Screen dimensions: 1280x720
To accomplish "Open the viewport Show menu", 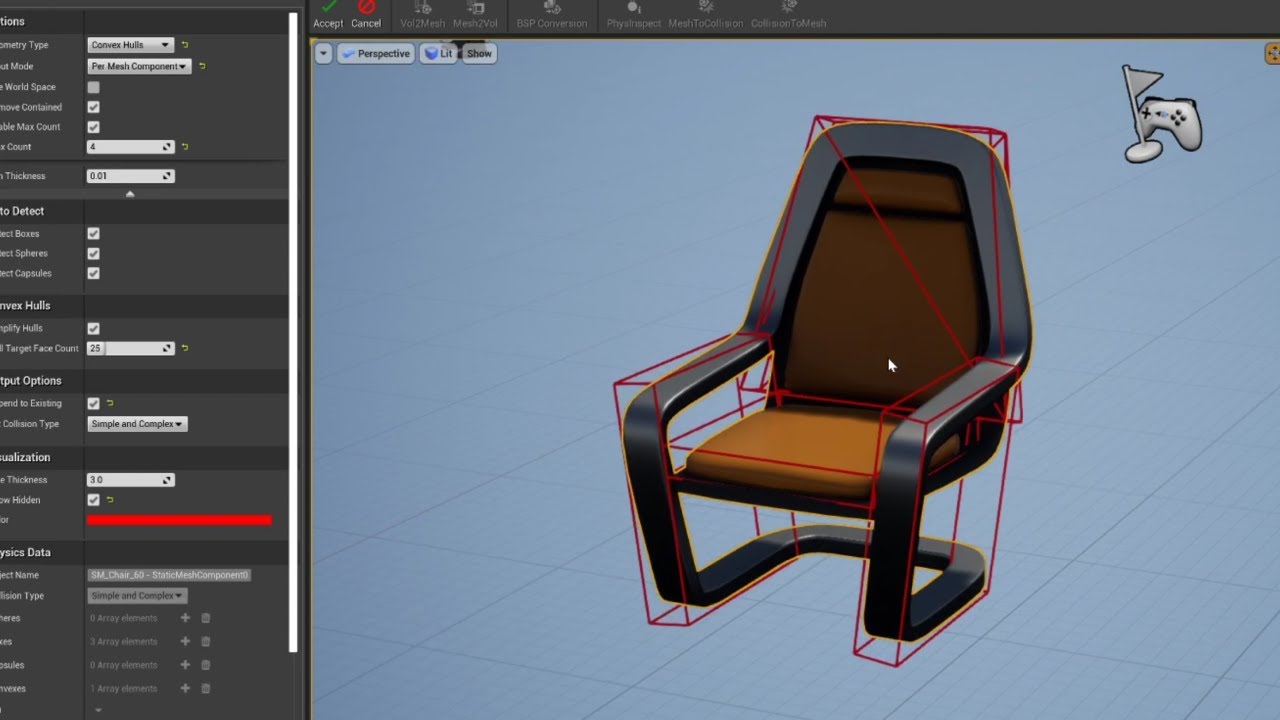I will [479, 53].
